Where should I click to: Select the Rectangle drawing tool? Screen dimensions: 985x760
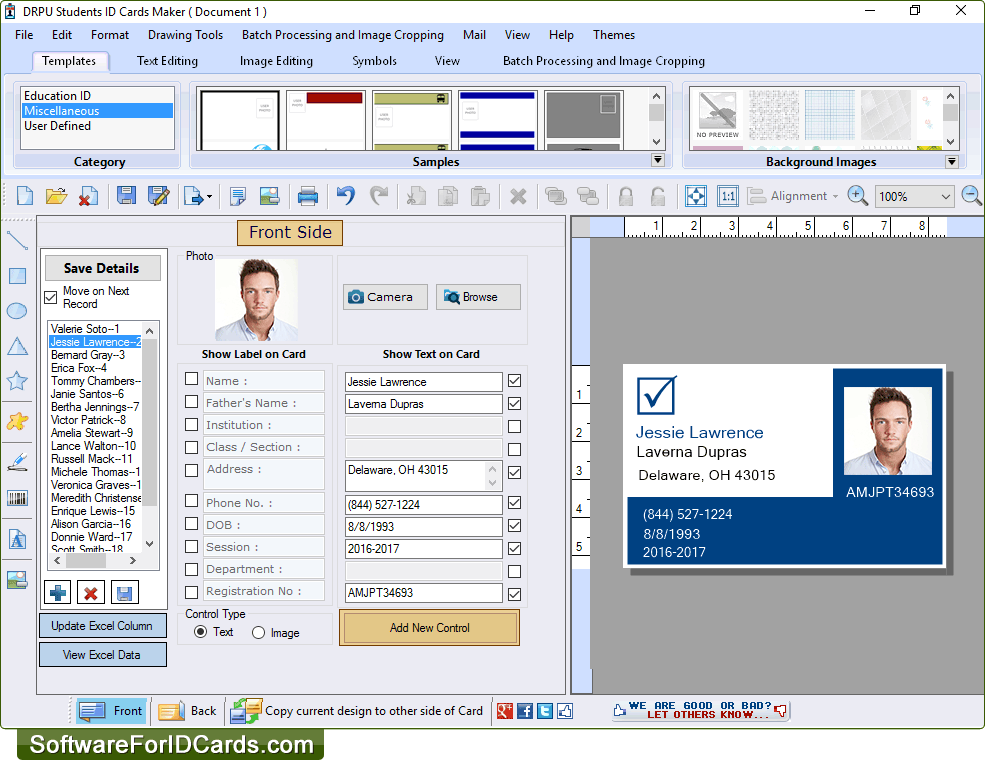click(17, 276)
